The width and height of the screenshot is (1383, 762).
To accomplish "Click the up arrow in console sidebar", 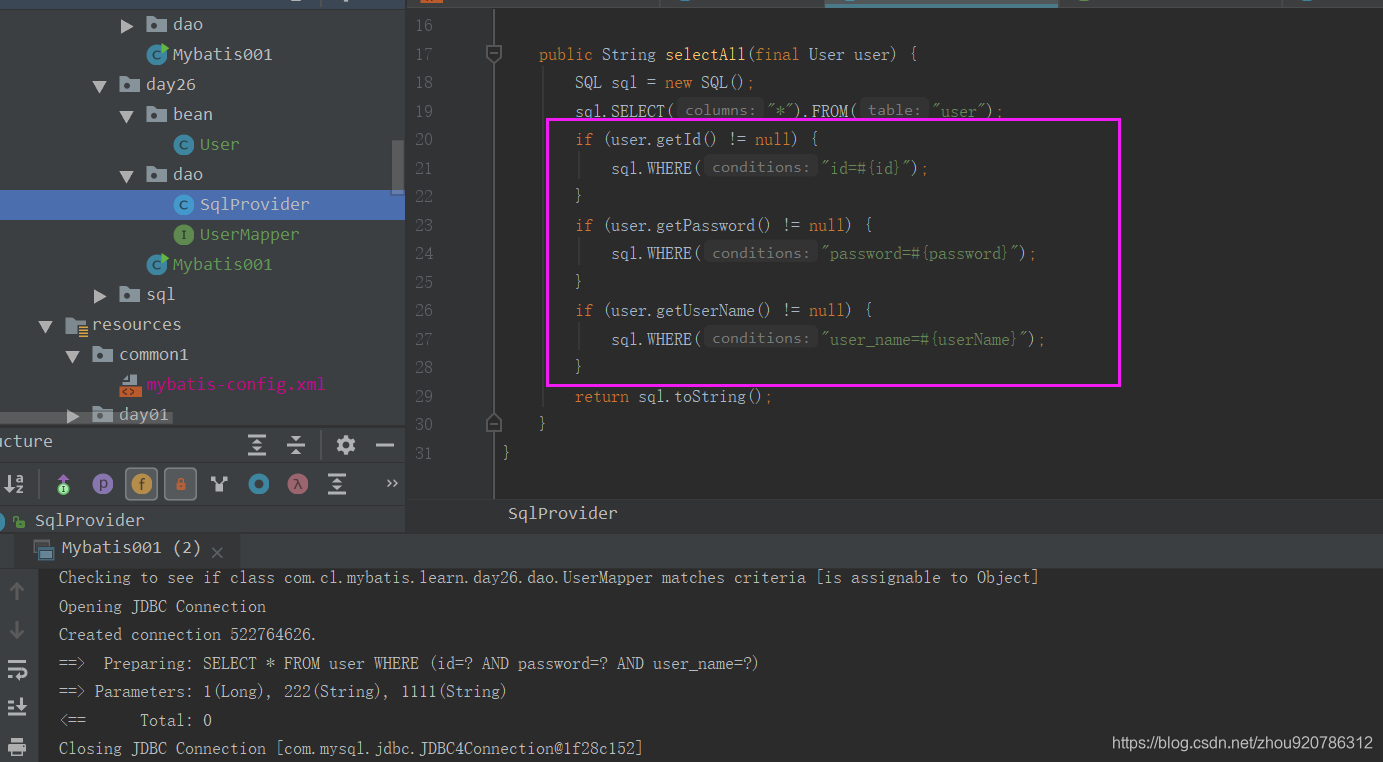I will 17,591.
